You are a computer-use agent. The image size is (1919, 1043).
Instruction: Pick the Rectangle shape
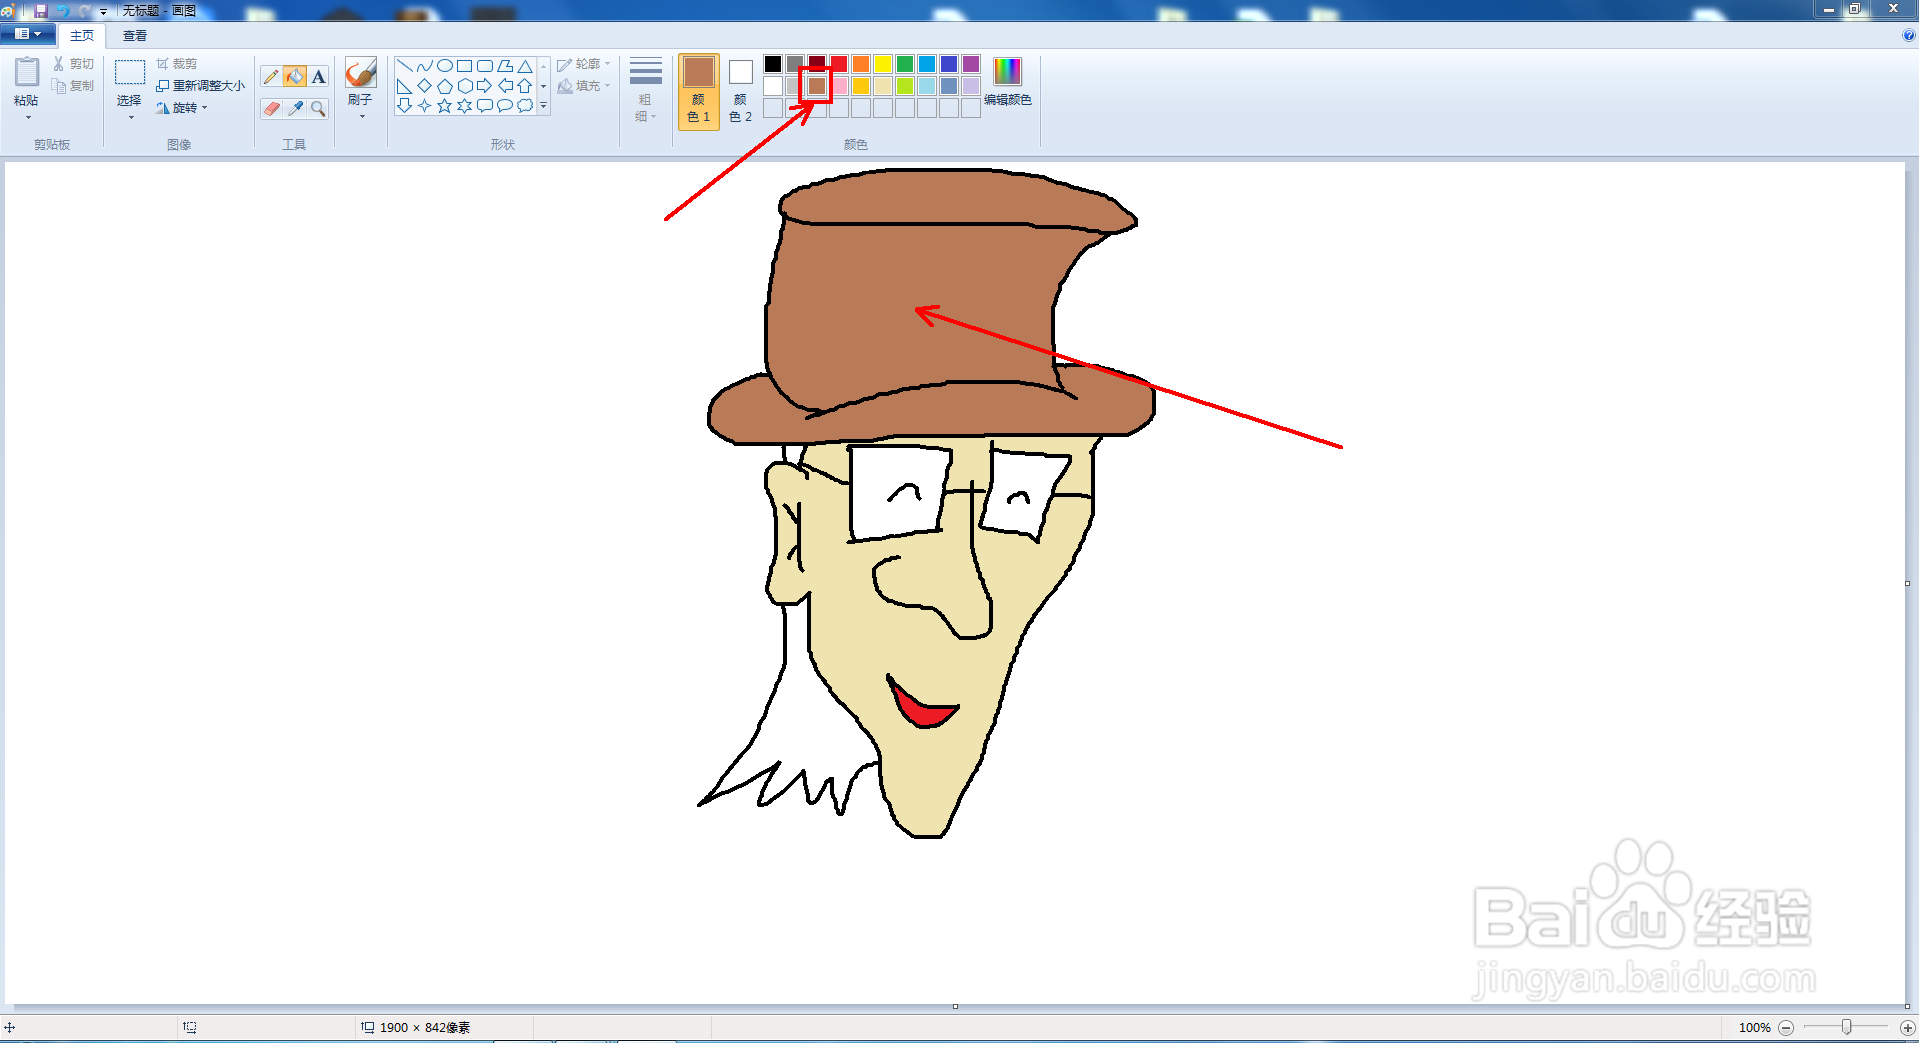(465, 66)
